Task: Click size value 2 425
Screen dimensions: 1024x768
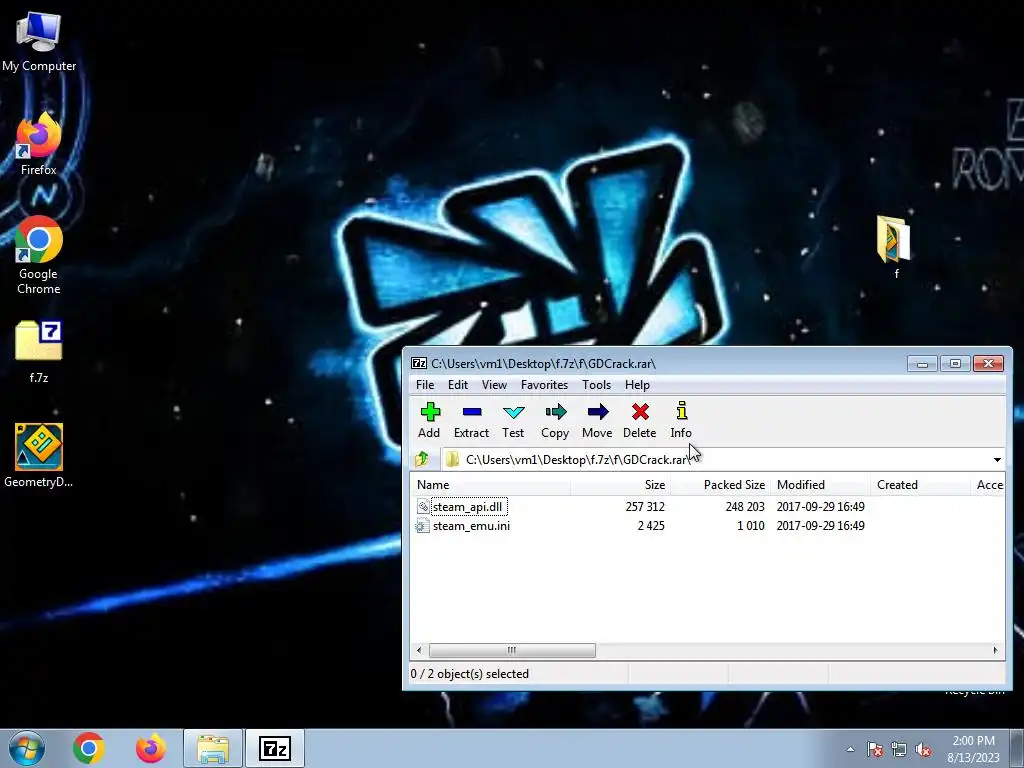Action: [x=651, y=526]
